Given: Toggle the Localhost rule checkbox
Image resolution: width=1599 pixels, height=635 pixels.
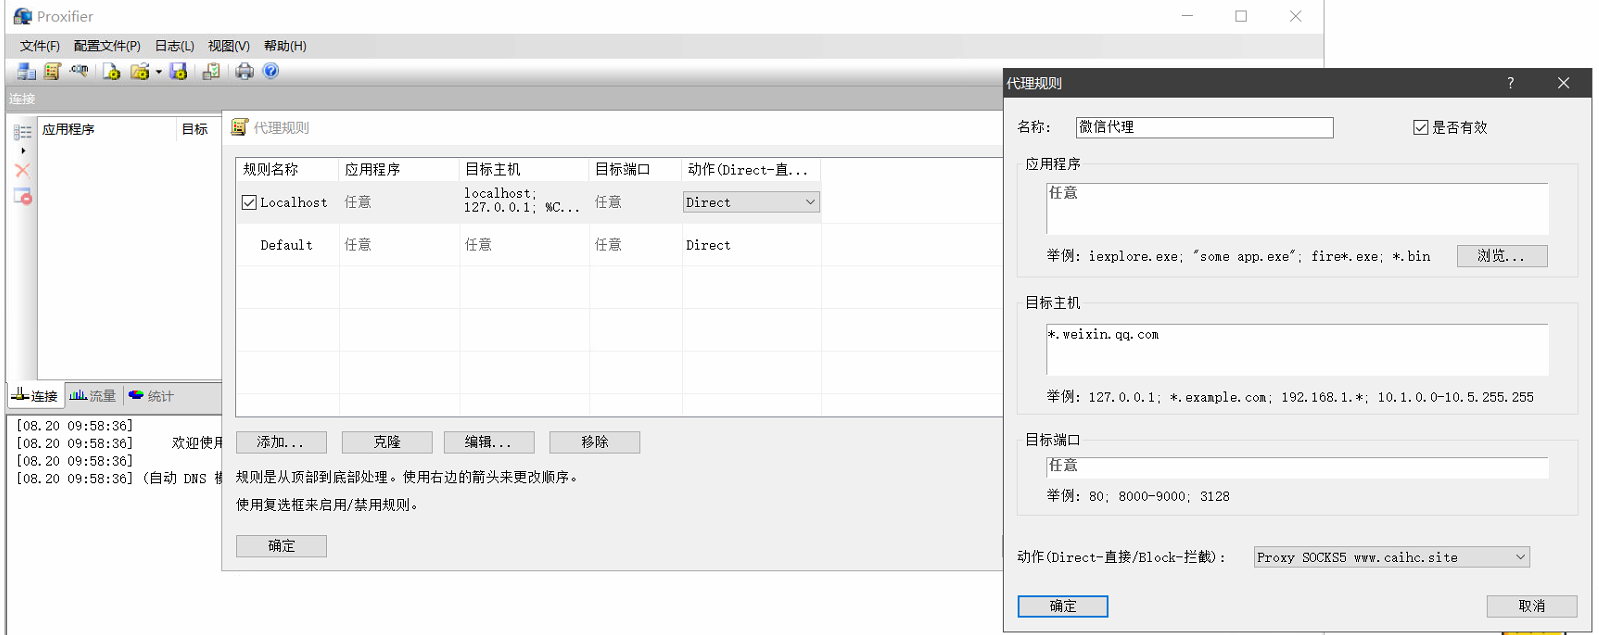Looking at the screenshot, I should tap(249, 202).
